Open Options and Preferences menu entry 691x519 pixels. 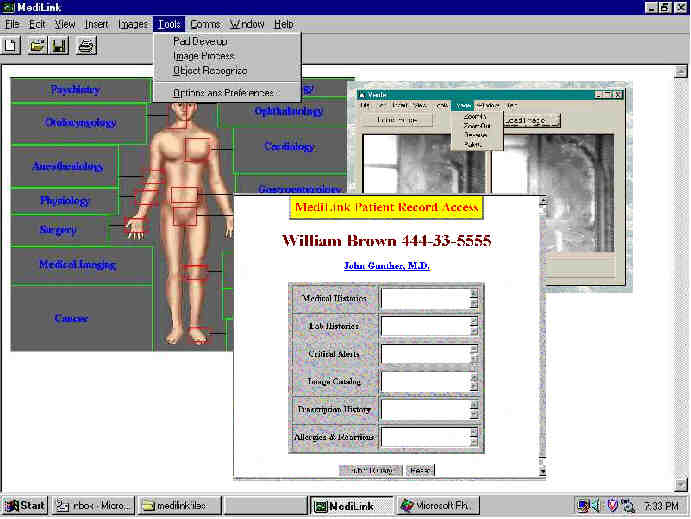(222, 92)
